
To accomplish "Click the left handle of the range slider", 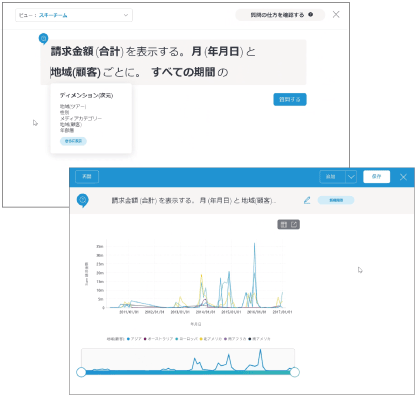I will coord(81,372).
